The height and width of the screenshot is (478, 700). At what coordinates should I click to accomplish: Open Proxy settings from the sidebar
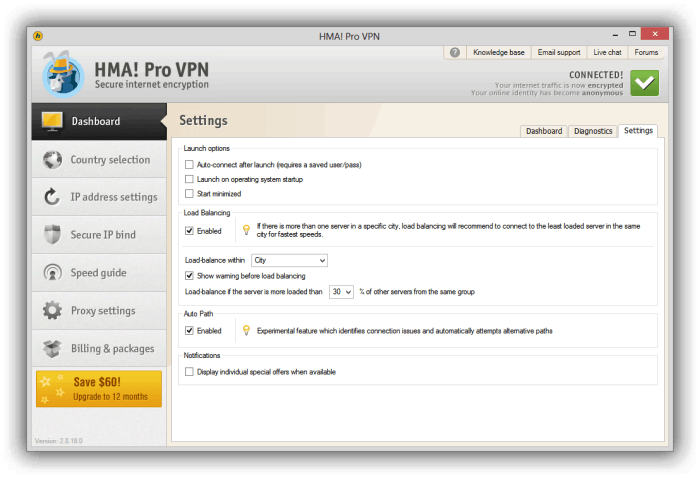coord(99,311)
